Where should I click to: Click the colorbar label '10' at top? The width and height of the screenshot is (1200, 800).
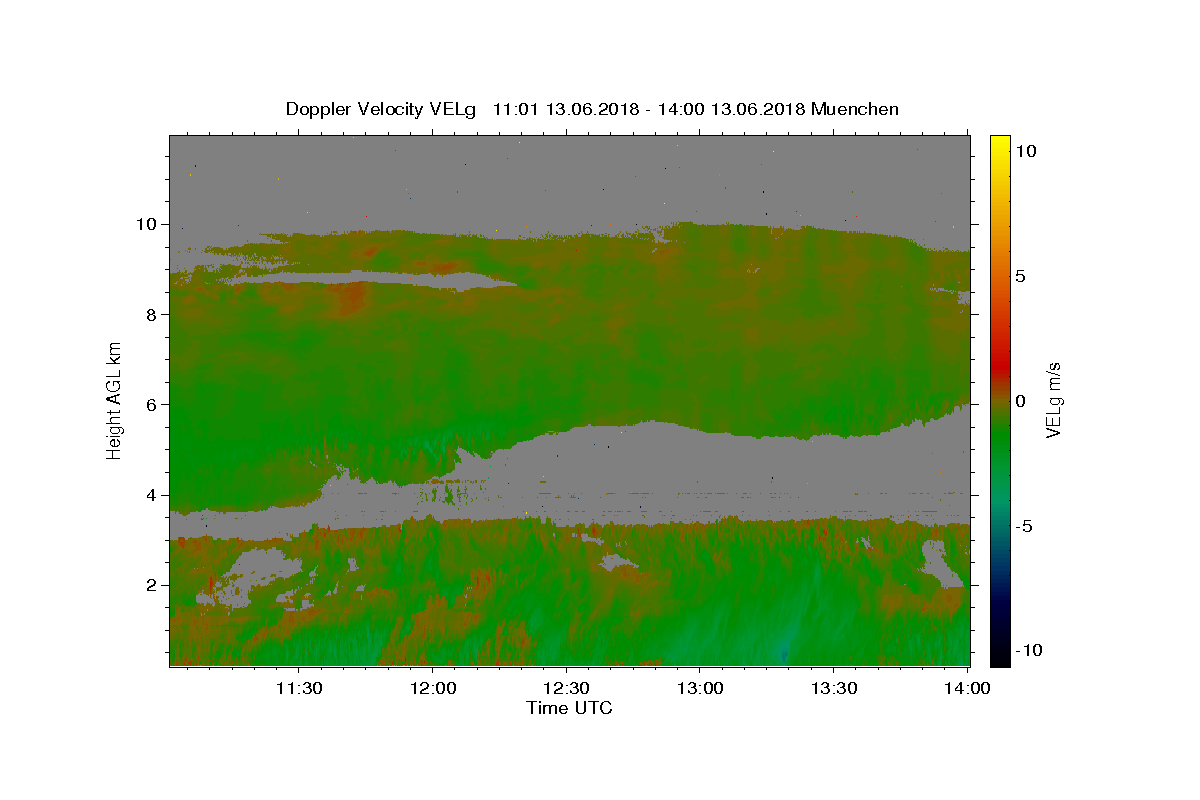pyautogui.click(x=1025, y=151)
